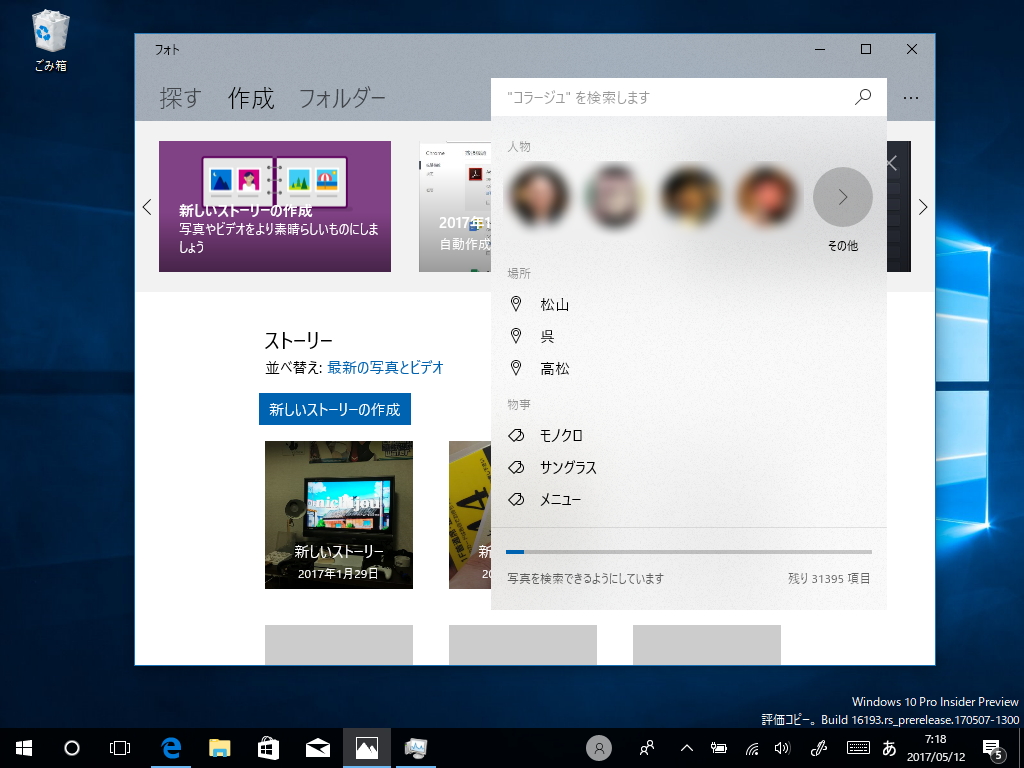Click the tag icon next to サングラス
Screen dimensions: 1024x768
pos(516,467)
